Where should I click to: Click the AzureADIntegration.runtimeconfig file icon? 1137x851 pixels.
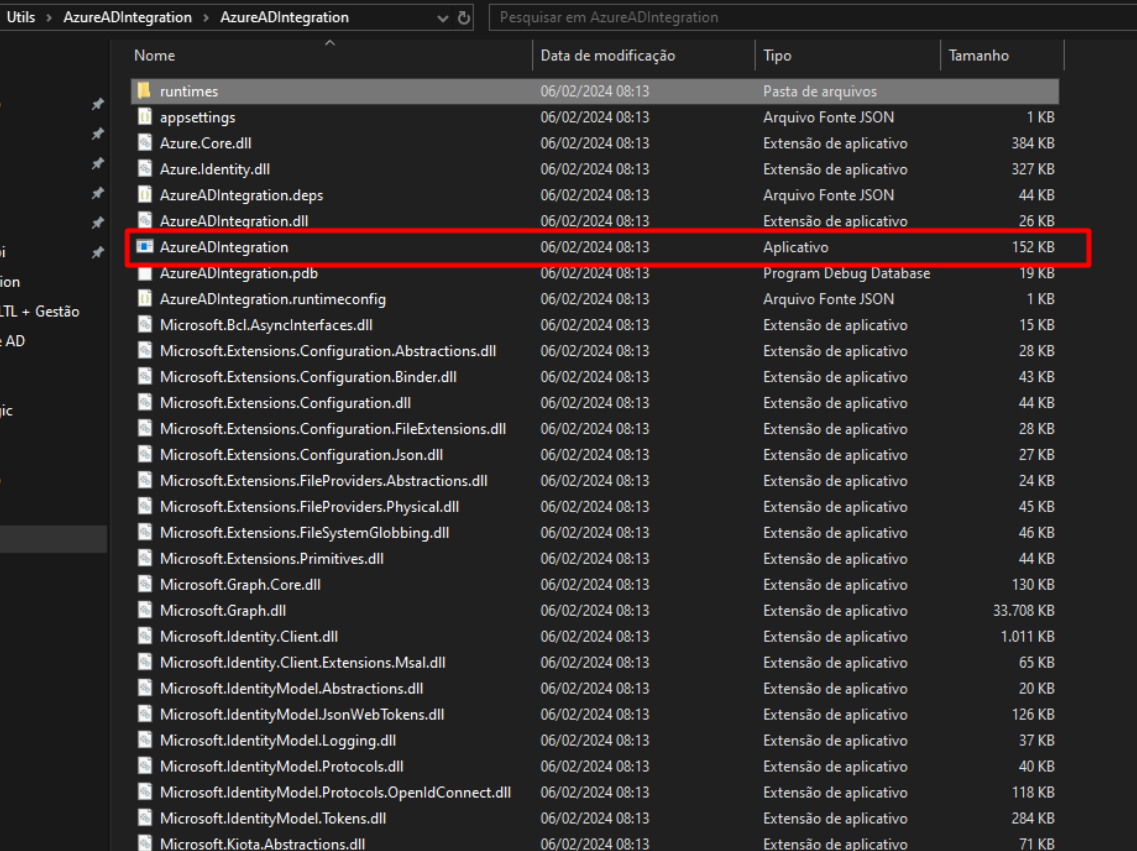145,299
